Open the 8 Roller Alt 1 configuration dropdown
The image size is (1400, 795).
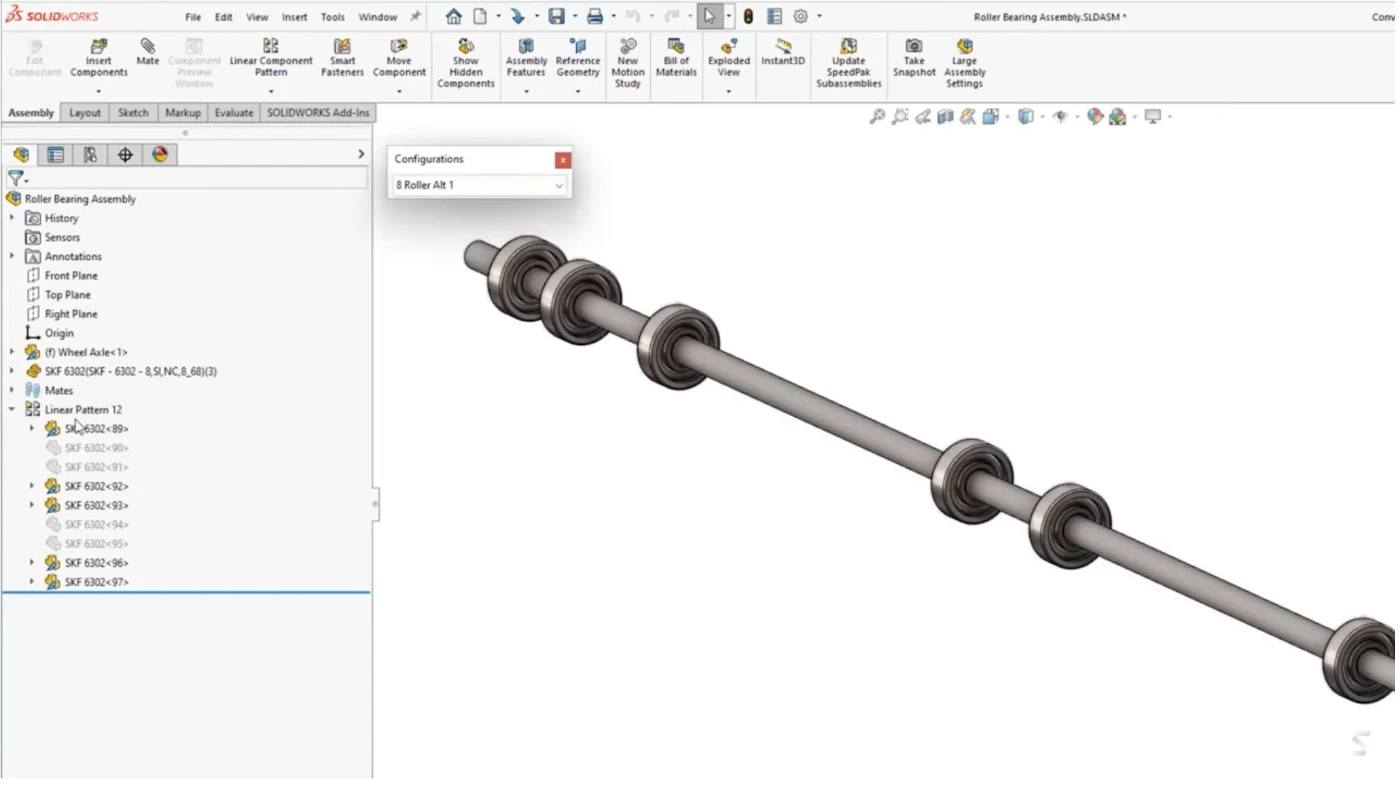(558, 185)
